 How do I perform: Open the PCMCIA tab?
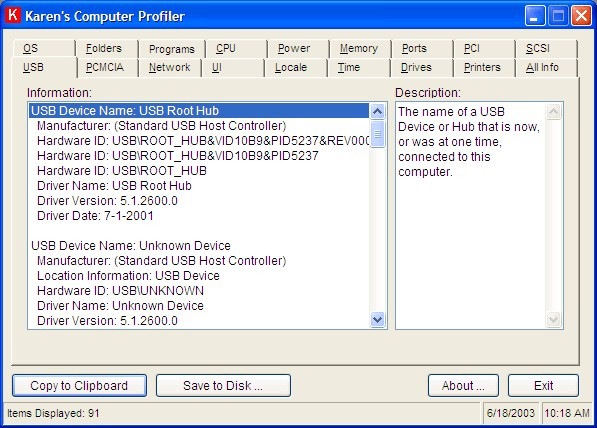pos(107,67)
